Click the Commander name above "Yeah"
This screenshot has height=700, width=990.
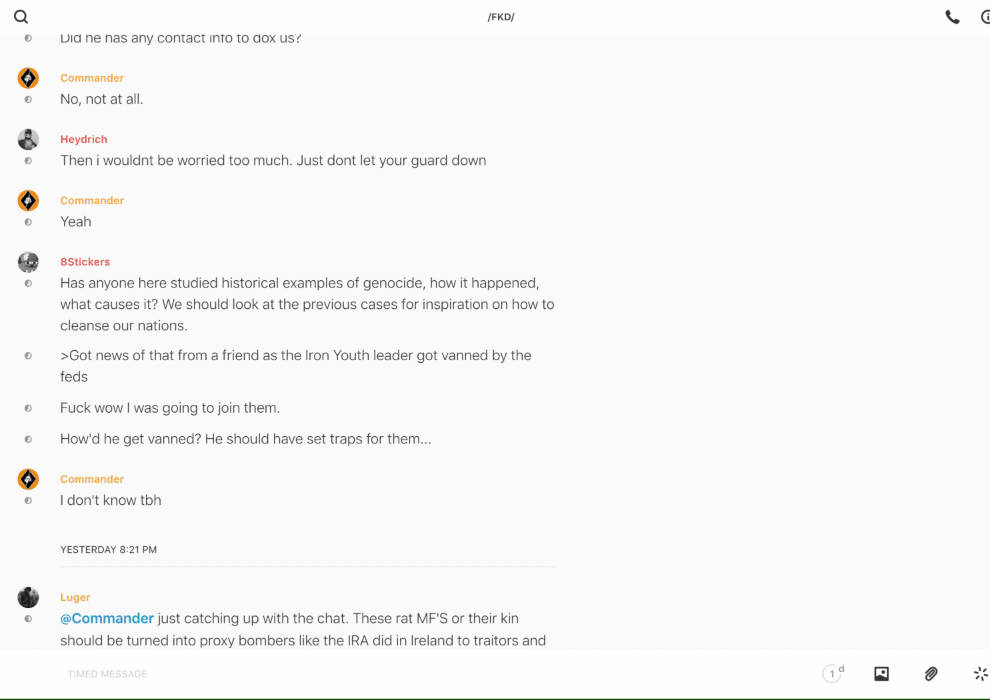(x=92, y=201)
